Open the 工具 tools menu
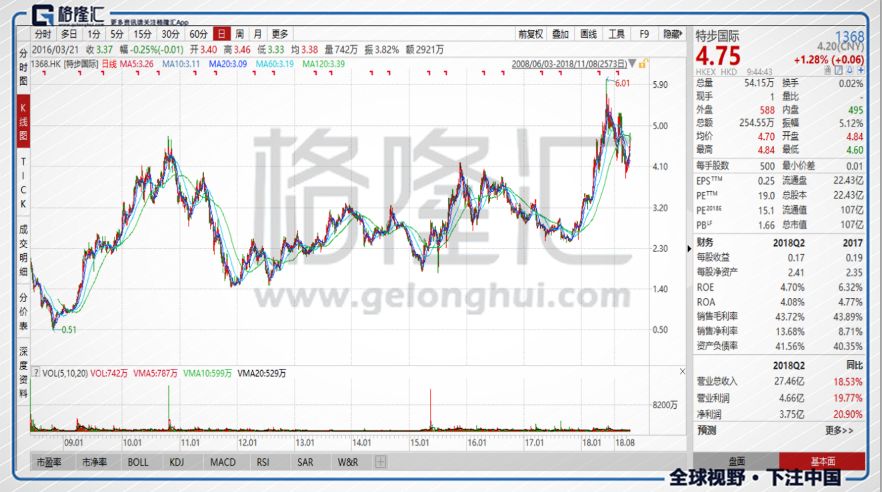Image resolution: width=882 pixels, height=492 pixels. pyautogui.click(x=616, y=34)
